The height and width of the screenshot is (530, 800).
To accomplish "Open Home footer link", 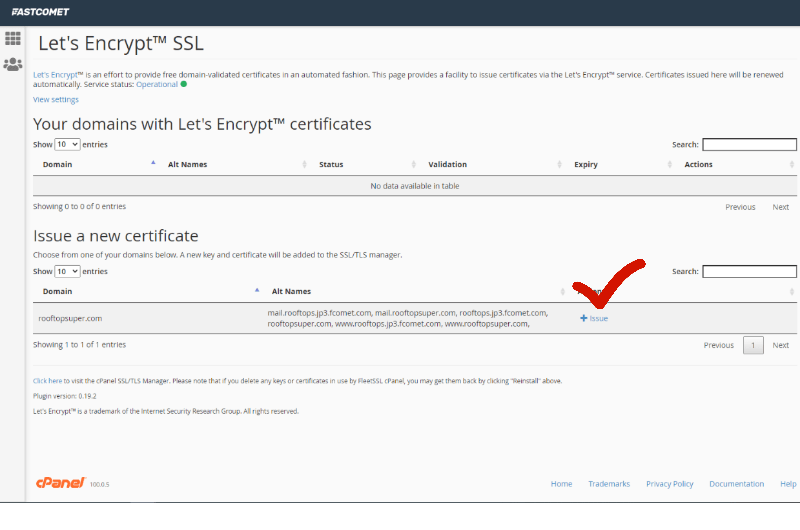I will pos(561,484).
